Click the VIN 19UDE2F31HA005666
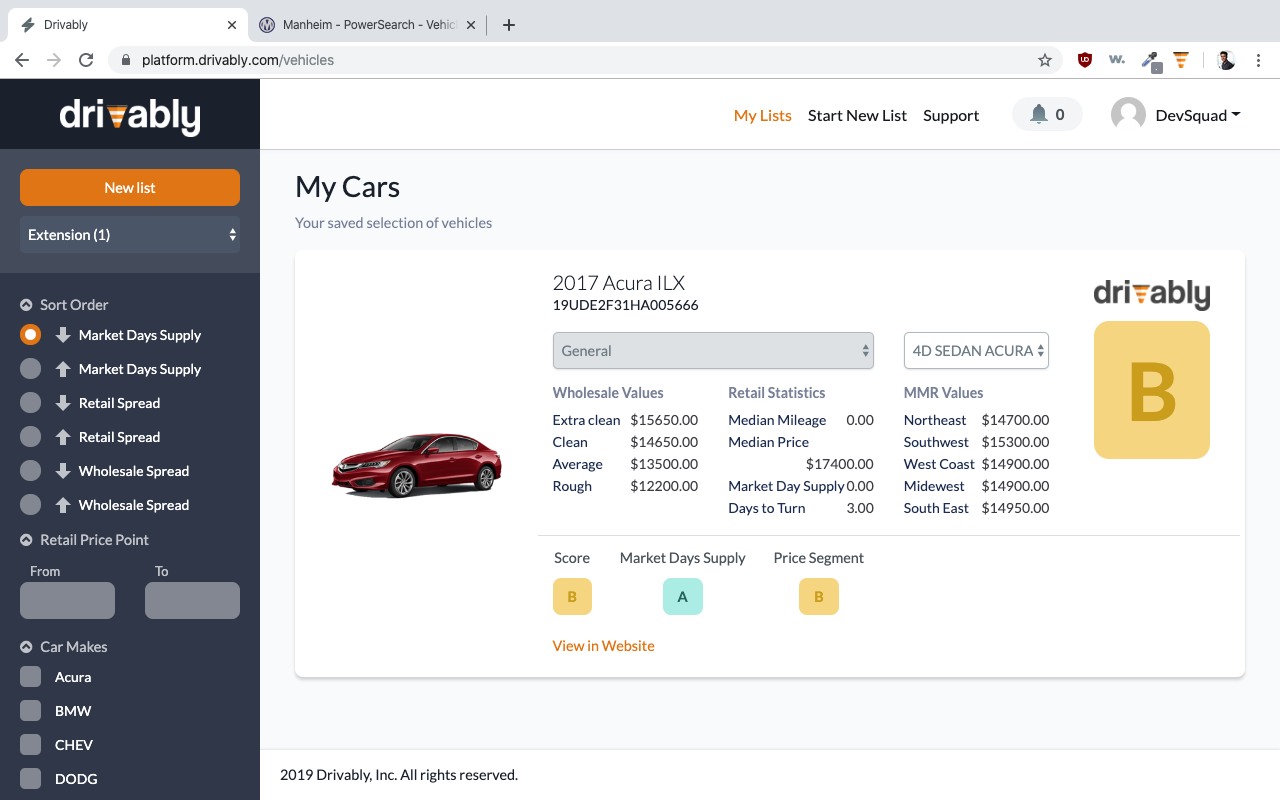The height and width of the screenshot is (800, 1280). (x=626, y=305)
